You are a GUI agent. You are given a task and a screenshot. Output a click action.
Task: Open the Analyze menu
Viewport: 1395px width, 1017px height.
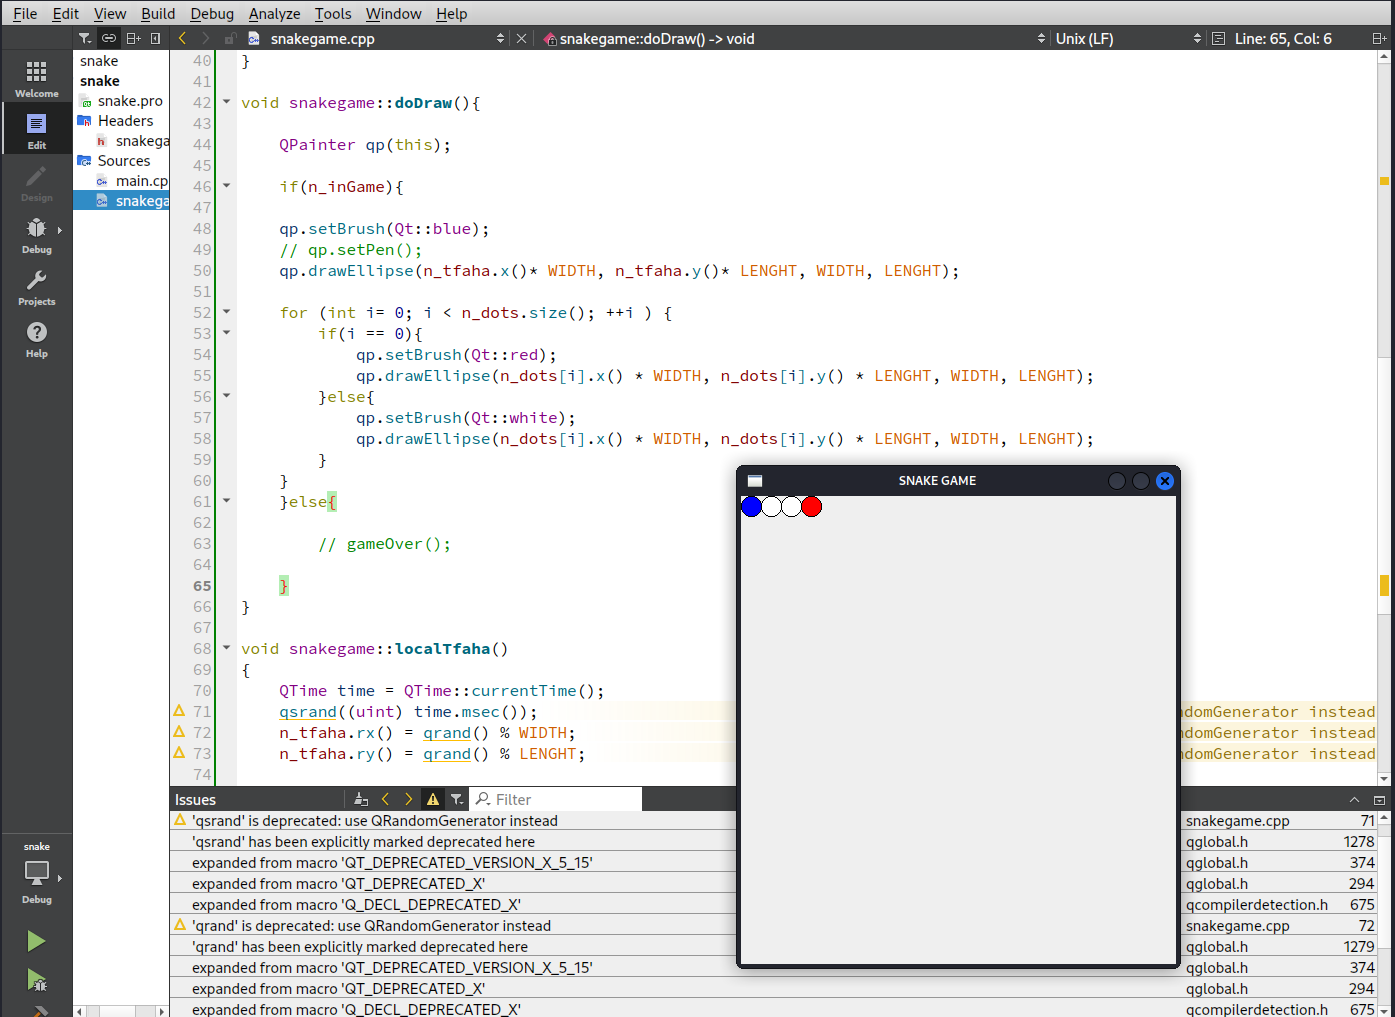coord(274,13)
